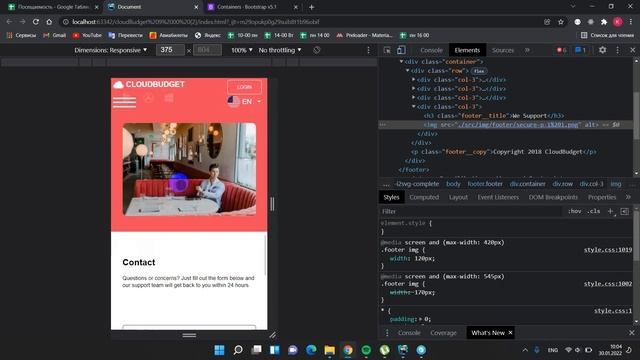Select footer.footer in the breadcrumb
640x360 pixels.
tap(485, 184)
